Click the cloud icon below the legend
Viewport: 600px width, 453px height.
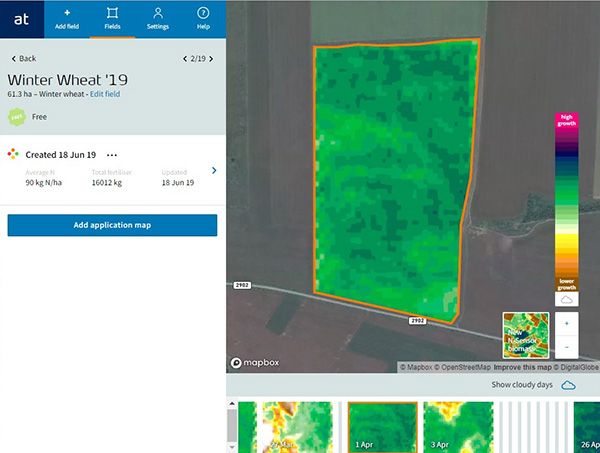click(567, 299)
